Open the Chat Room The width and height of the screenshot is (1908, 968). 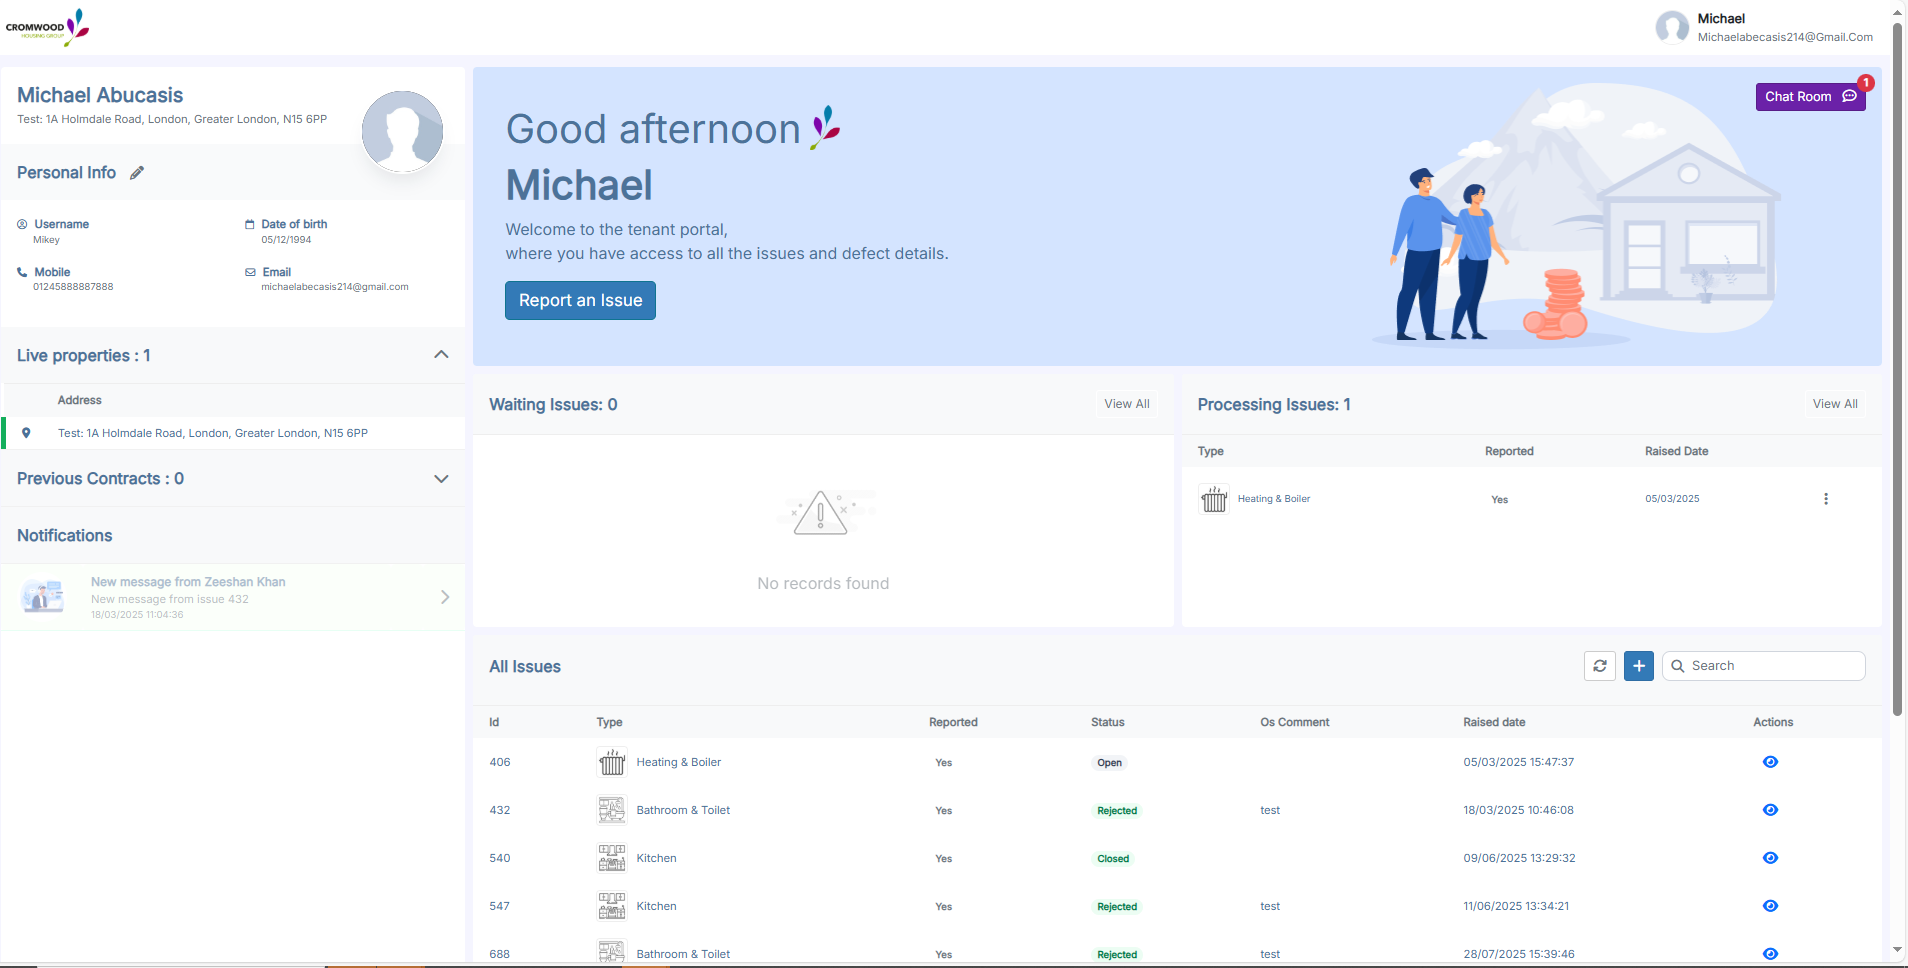(x=1809, y=97)
